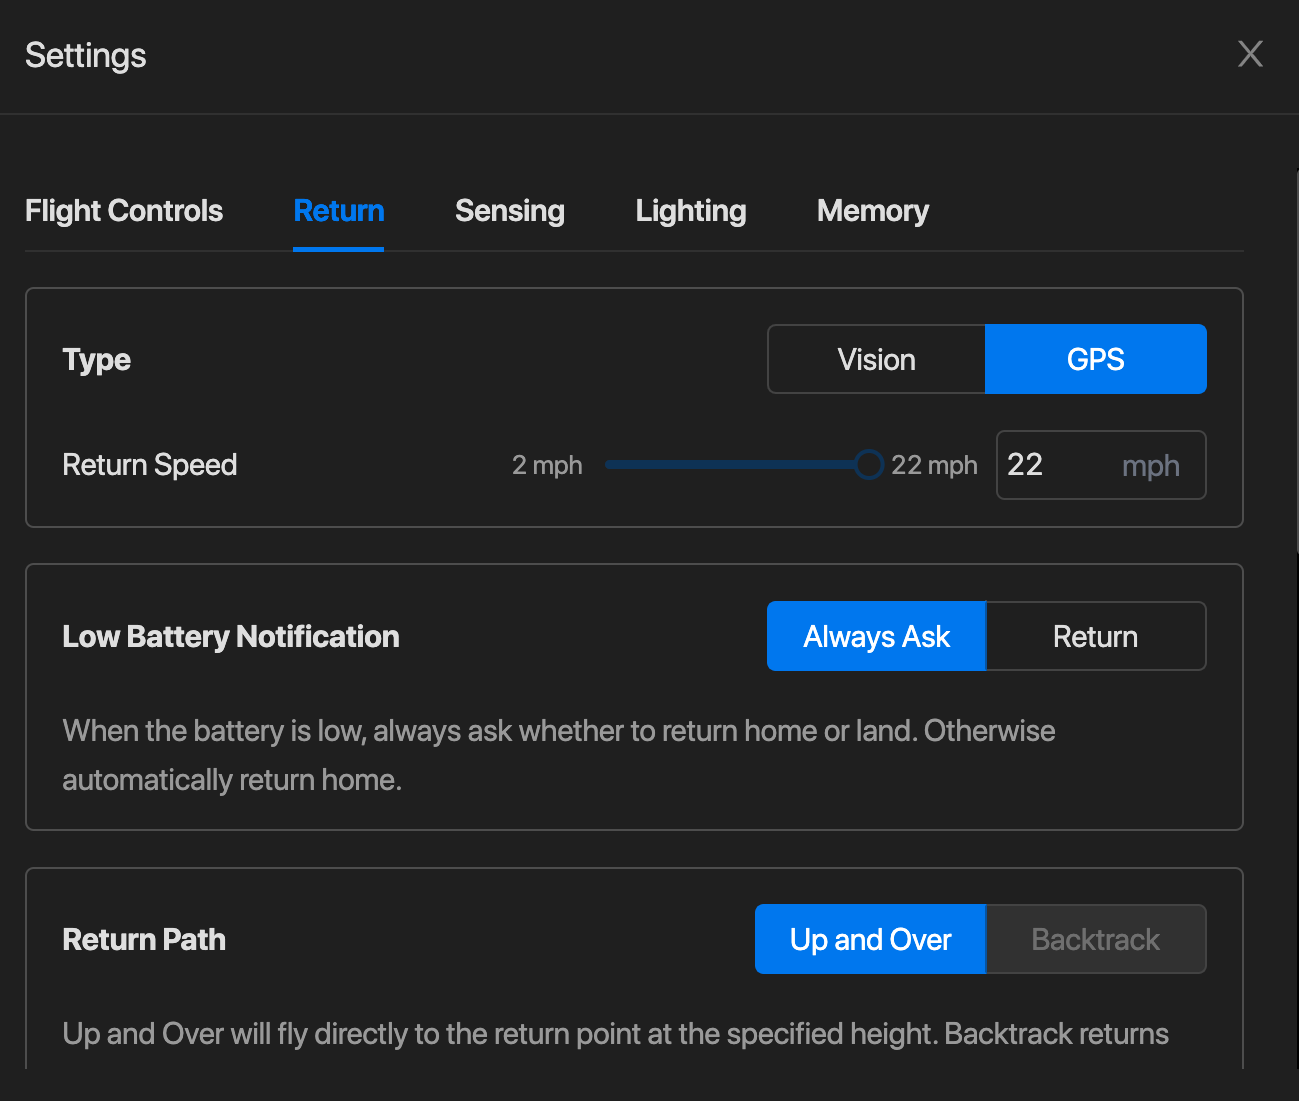
Task: Click the Up and Over description text
Action: tap(616, 1034)
